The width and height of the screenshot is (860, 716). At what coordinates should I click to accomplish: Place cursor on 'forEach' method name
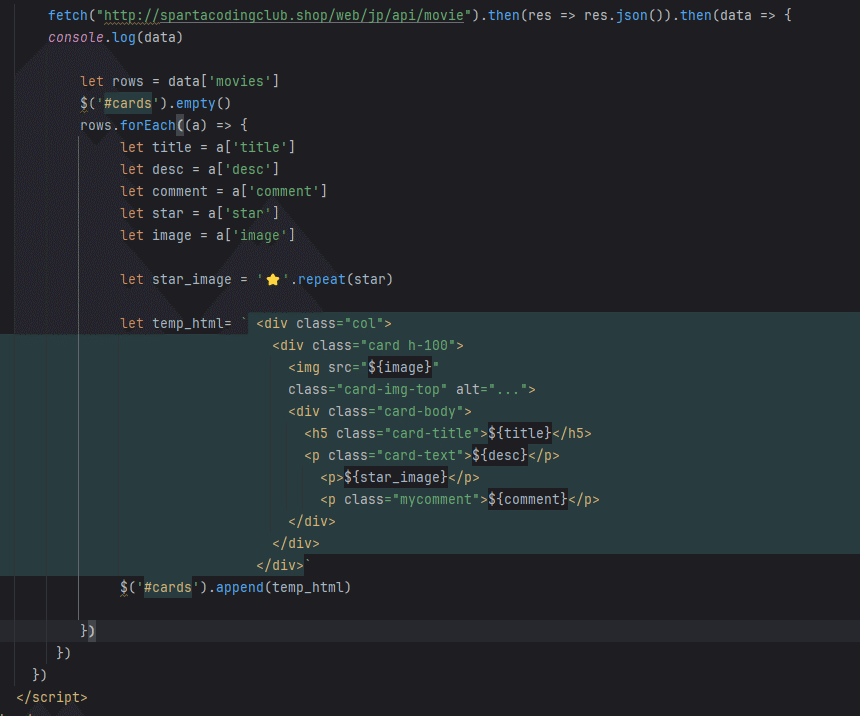(x=148, y=125)
